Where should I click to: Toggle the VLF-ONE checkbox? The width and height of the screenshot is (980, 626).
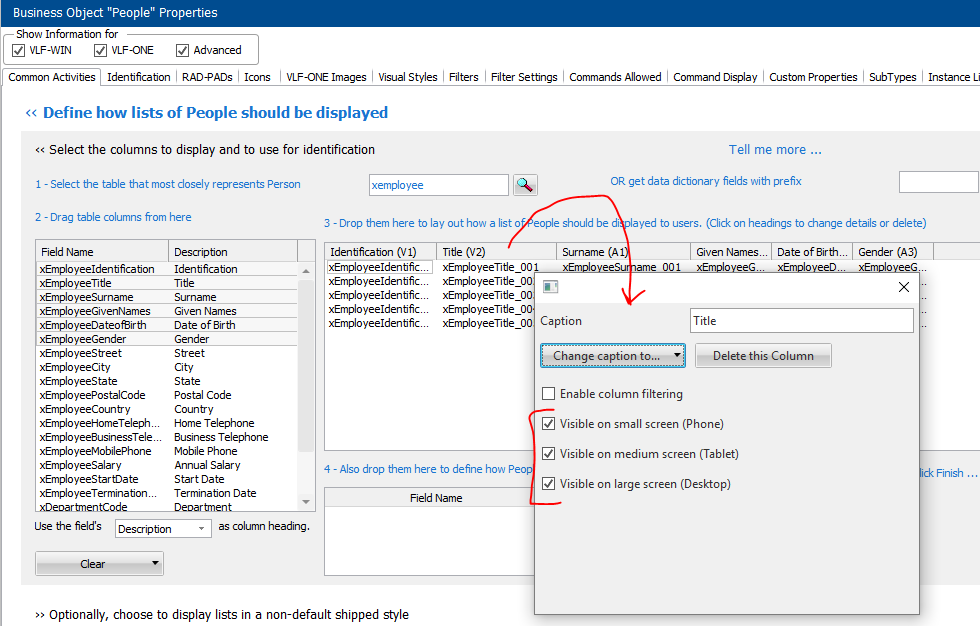pos(101,50)
